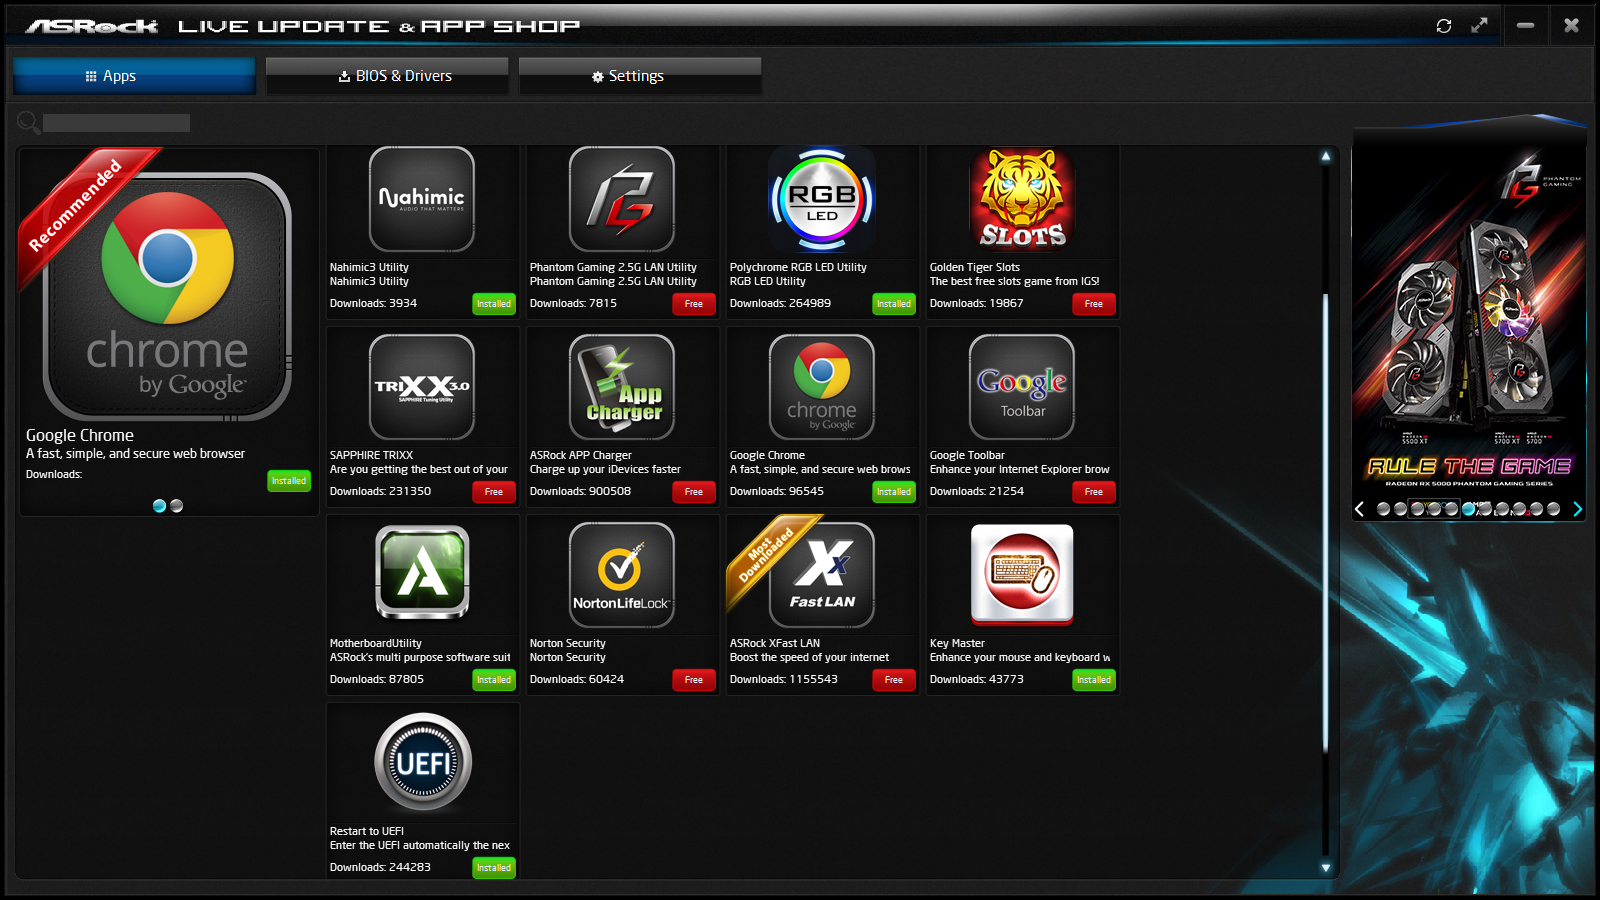Click the Free button for Golden Tiger Slots

[1094, 304]
